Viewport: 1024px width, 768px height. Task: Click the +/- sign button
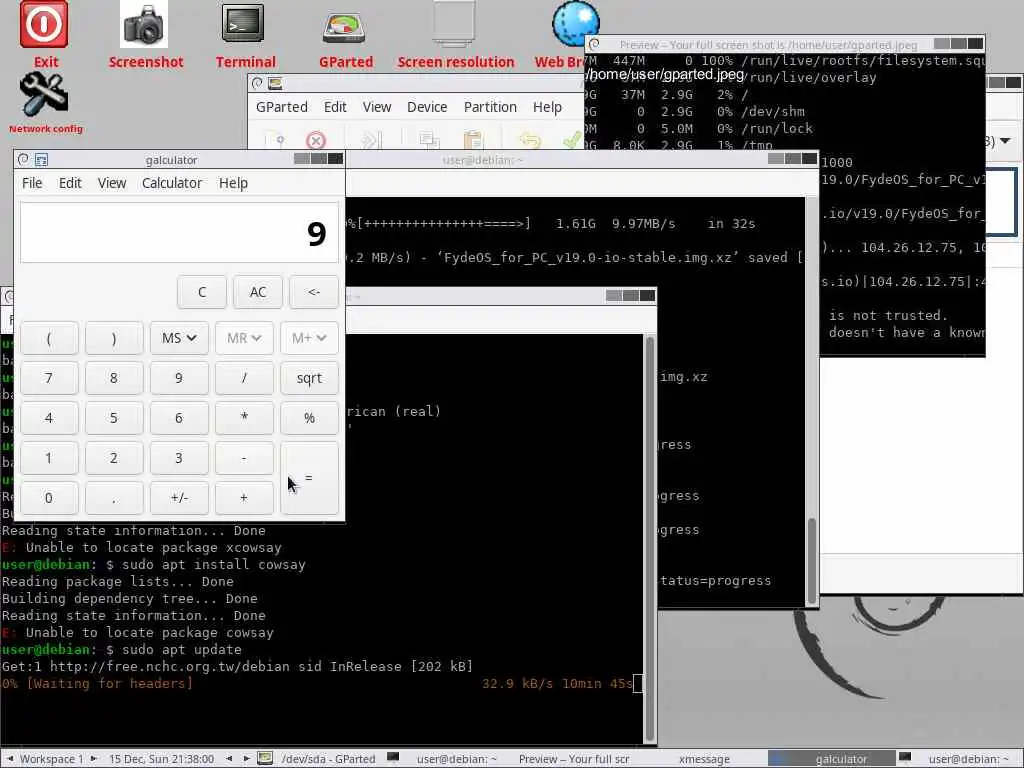tap(179, 498)
